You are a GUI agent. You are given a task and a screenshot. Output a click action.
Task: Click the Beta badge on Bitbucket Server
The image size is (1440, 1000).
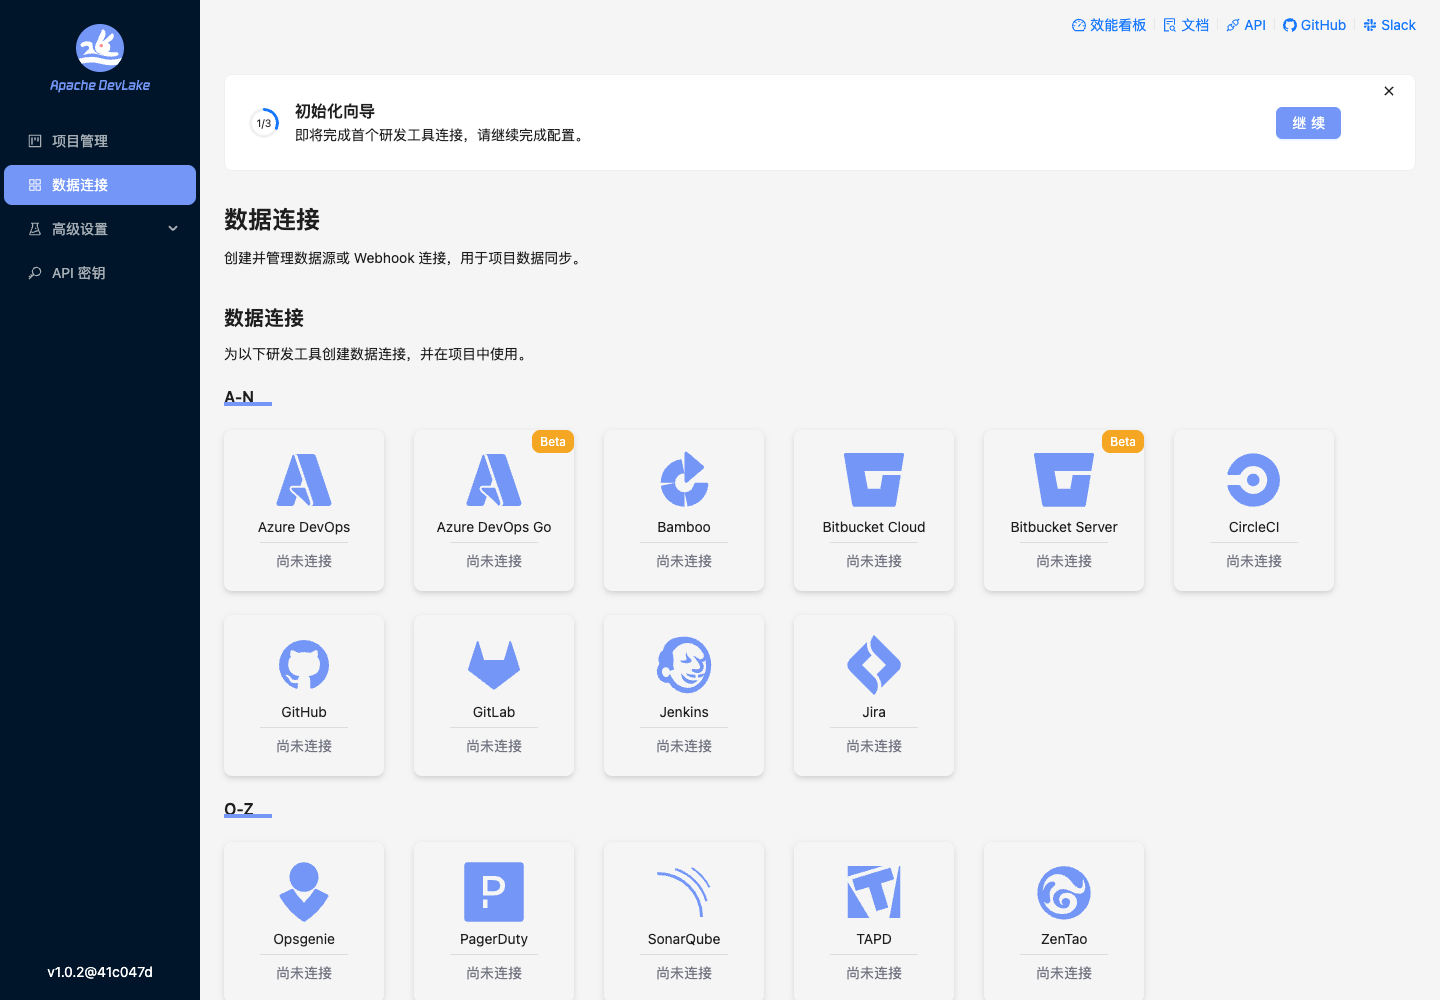click(x=1123, y=441)
